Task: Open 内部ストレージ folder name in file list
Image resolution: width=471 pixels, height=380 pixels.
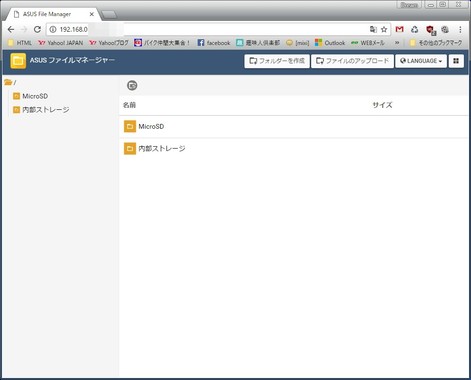Action: pyautogui.click(x=162, y=148)
